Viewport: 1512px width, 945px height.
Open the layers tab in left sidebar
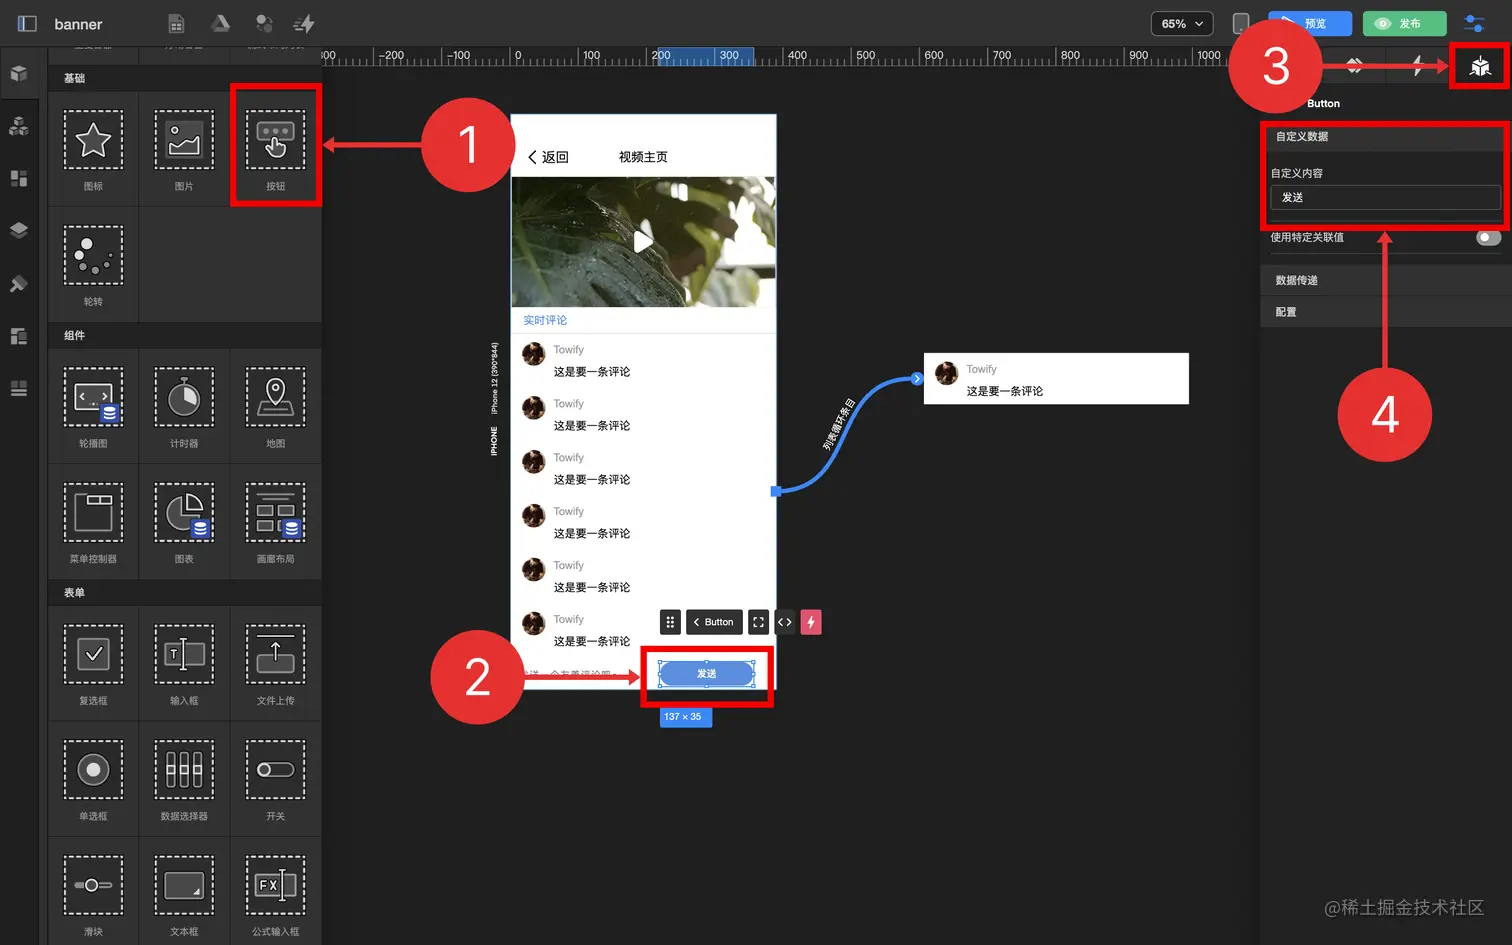click(18, 230)
